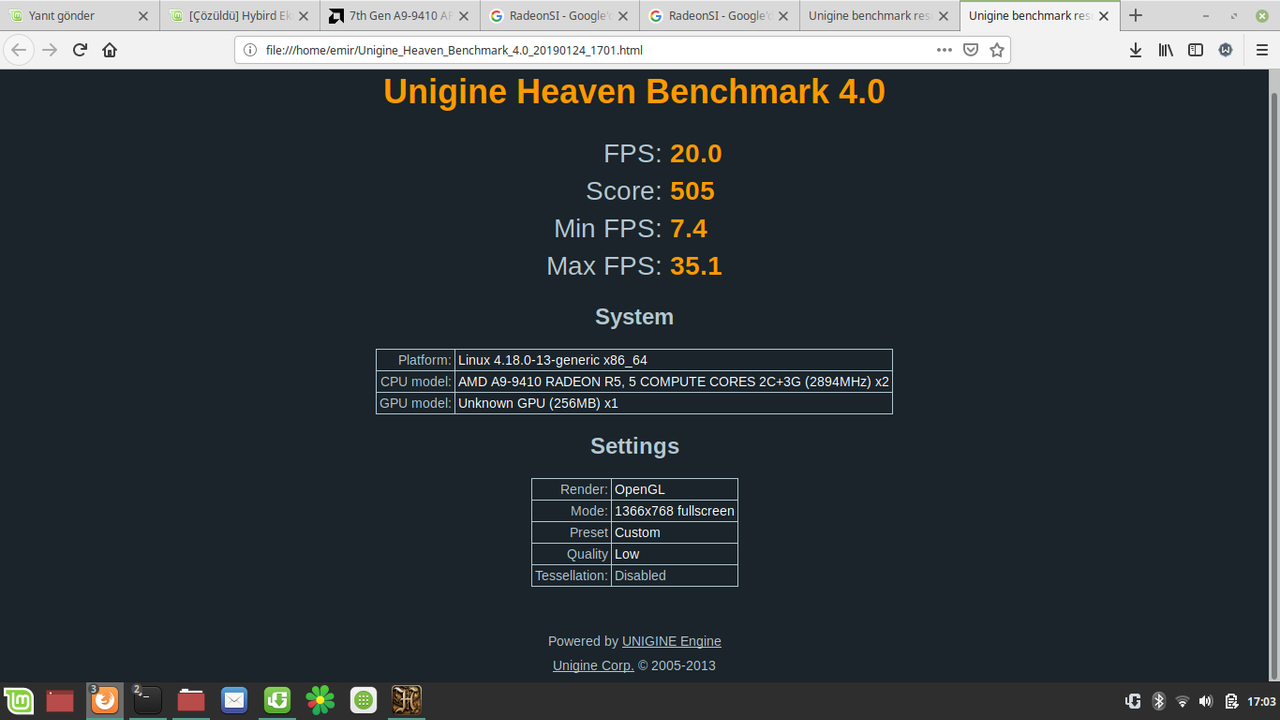
Task: Open the clock showing 17:03
Action: 1262,701
